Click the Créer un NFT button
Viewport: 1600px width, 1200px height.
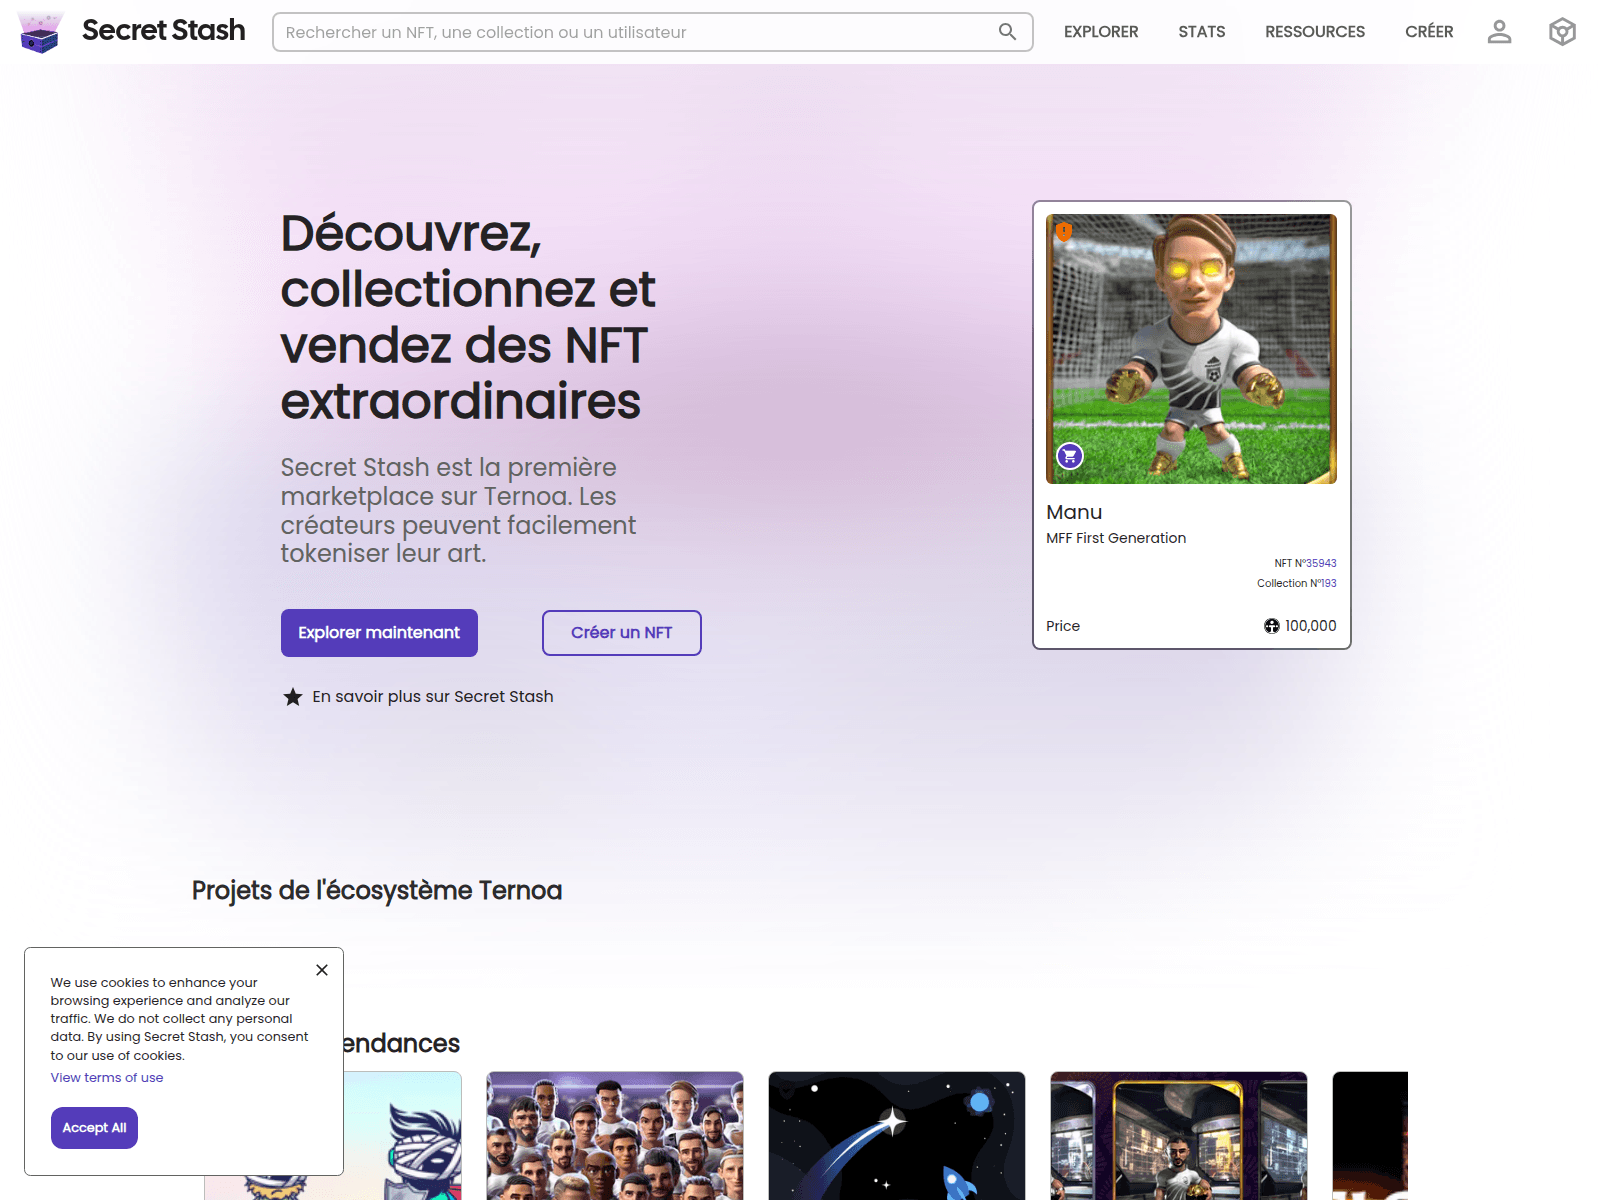pos(621,633)
